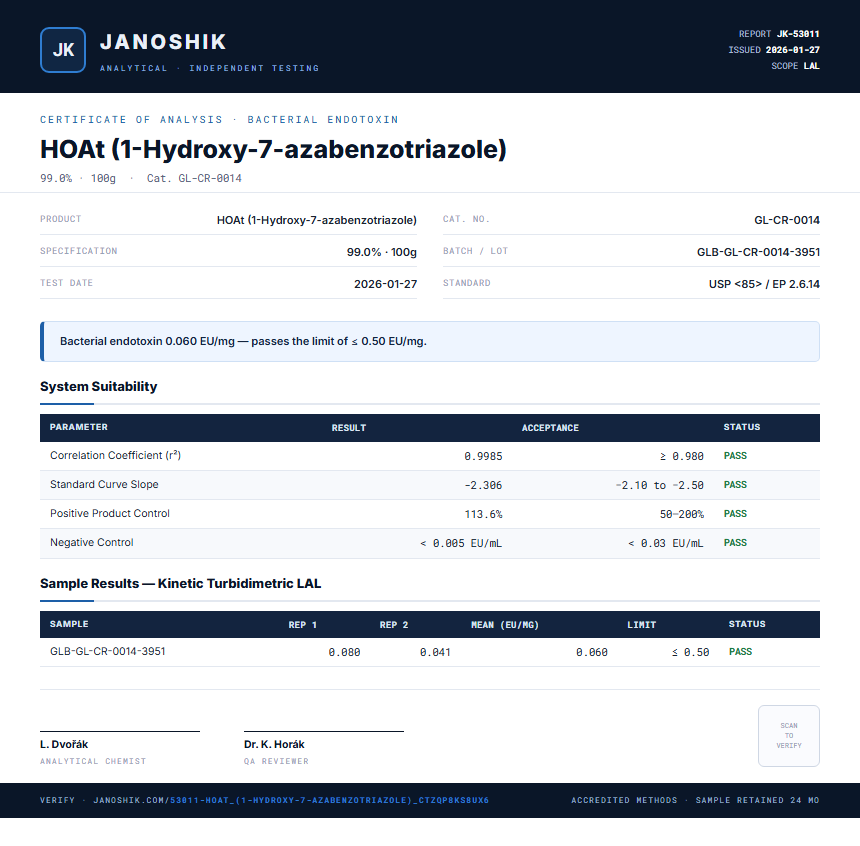Click the Test Date value 2026-01-27
Screen dimensions: 860x846
point(386,284)
